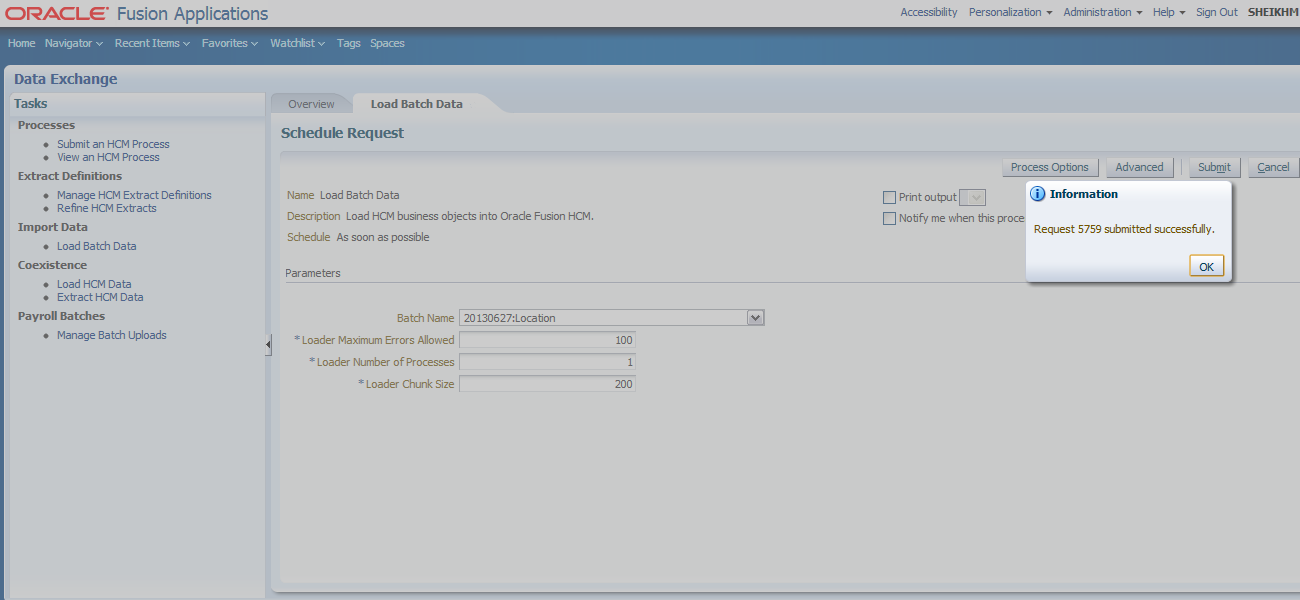Collapse the Tasks side panel arrow
Screen dimensions: 1300x600
tap(268, 345)
